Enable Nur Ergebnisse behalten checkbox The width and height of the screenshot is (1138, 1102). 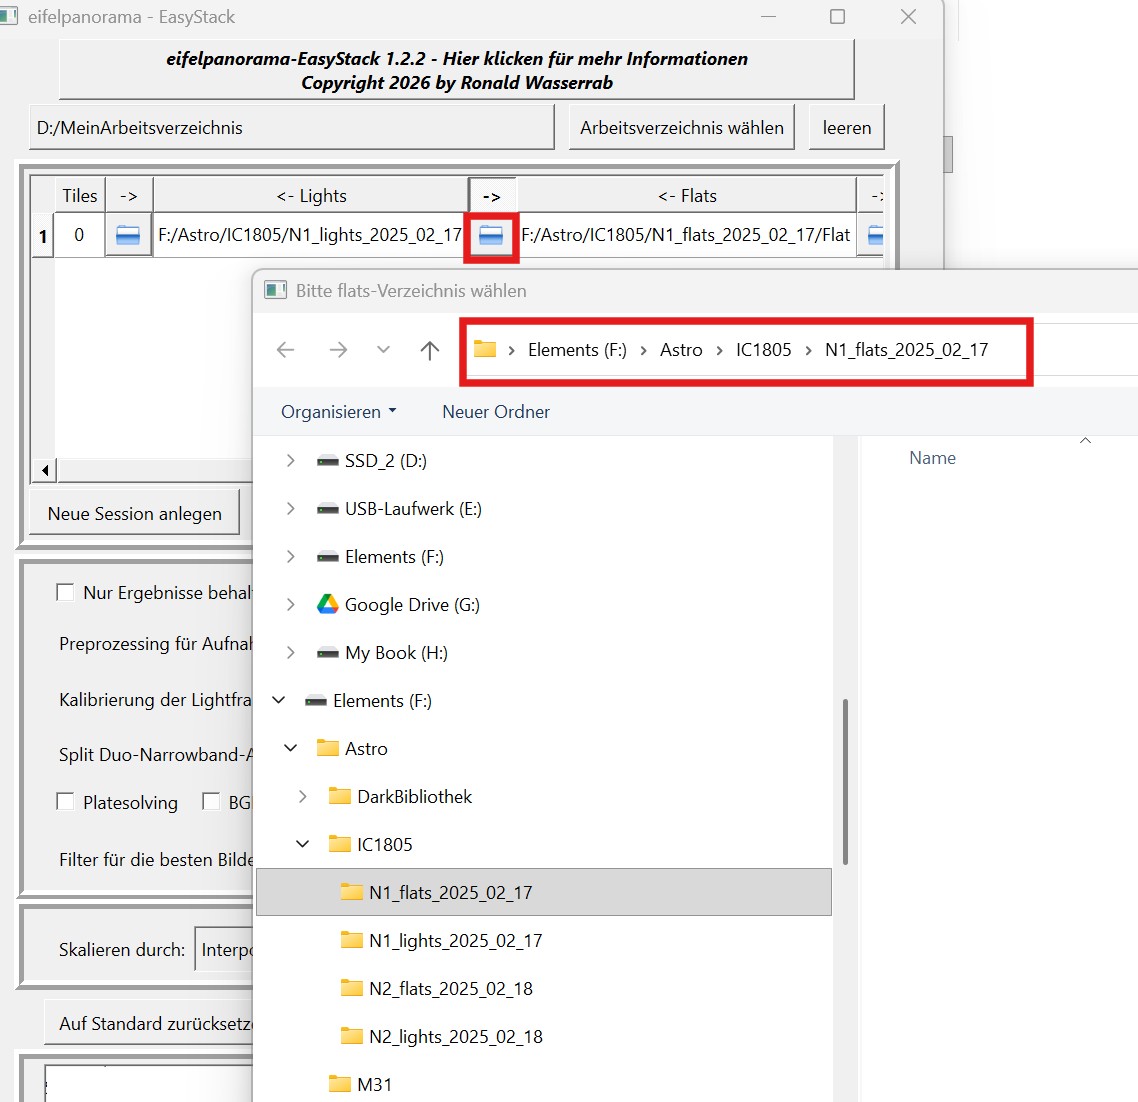tap(66, 593)
